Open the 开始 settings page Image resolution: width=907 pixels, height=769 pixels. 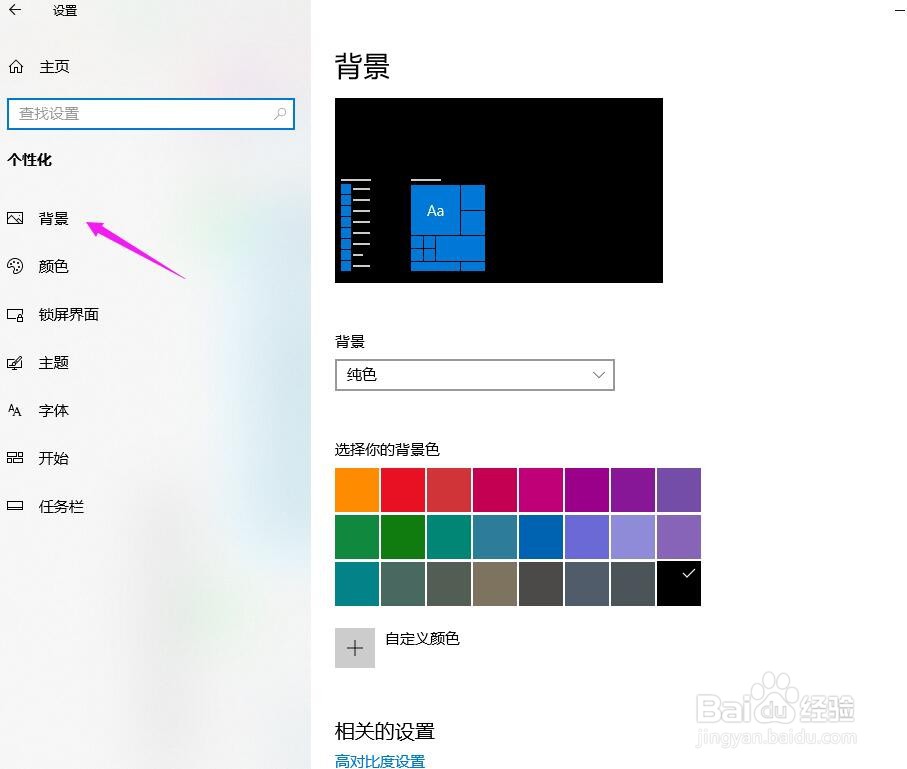pos(54,458)
